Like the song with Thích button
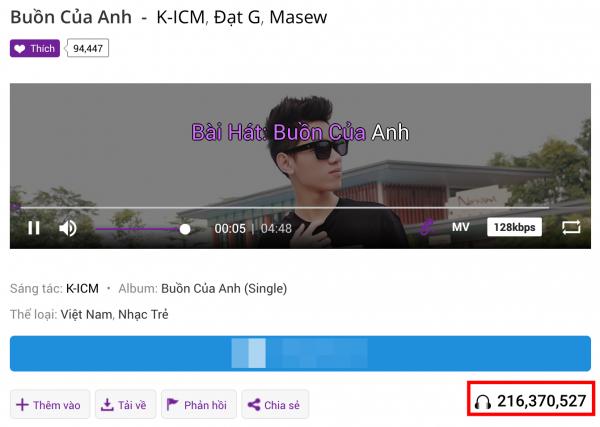600x427 pixels. pyautogui.click(x=35, y=48)
